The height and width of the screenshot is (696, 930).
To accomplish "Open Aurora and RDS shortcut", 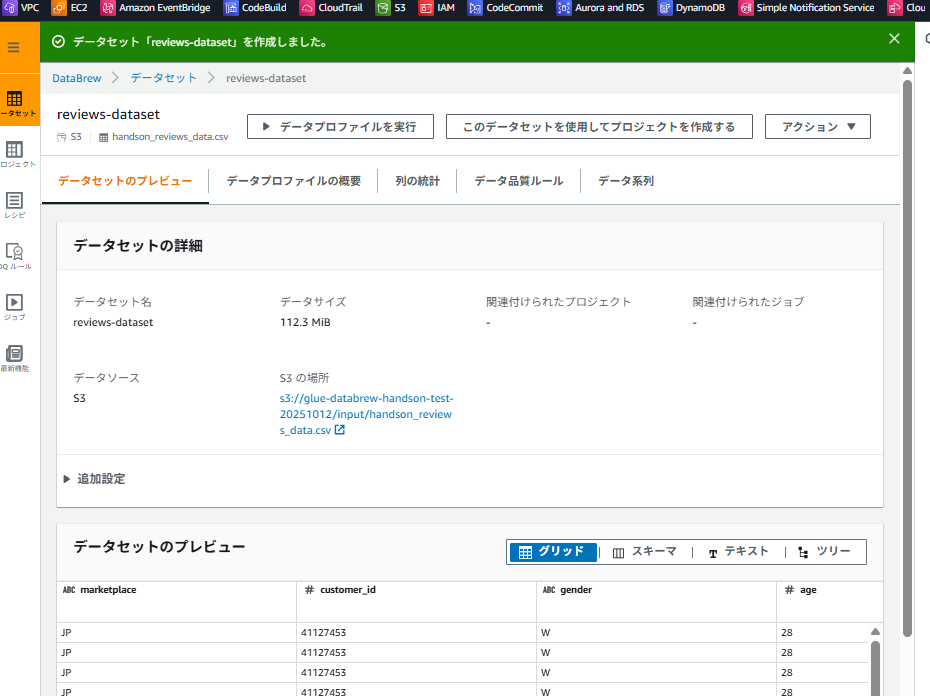I will tap(600, 8).
